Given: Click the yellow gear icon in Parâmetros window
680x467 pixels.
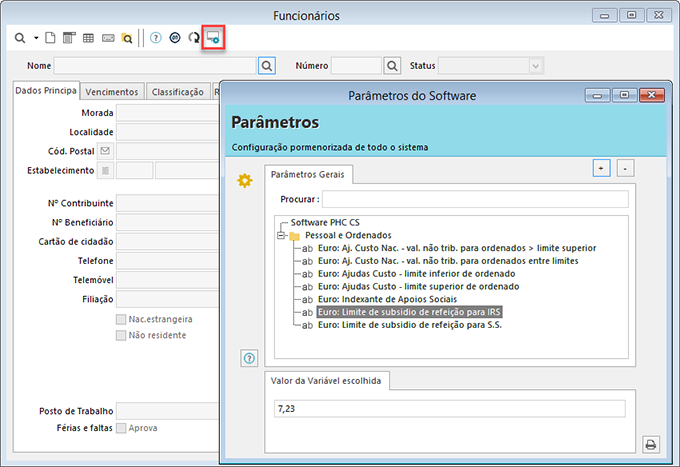Looking at the screenshot, I should [245, 180].
